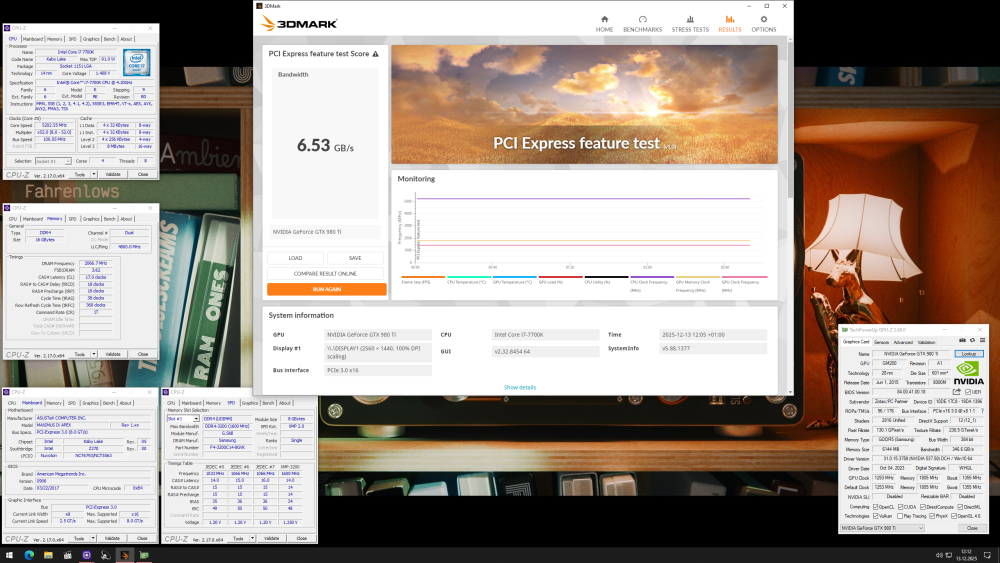Open Bench tab in the CPU-Z processor window

click(x=110, y=39)
